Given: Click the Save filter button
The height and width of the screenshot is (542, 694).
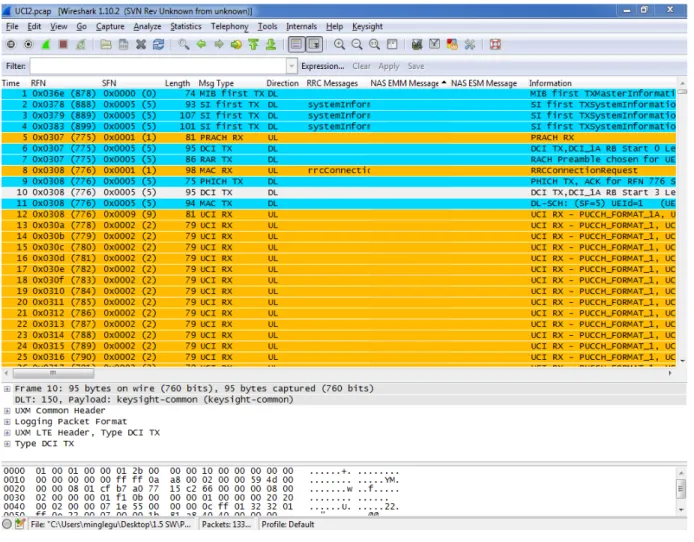Looking at the screenshot, I should [416, 66].
